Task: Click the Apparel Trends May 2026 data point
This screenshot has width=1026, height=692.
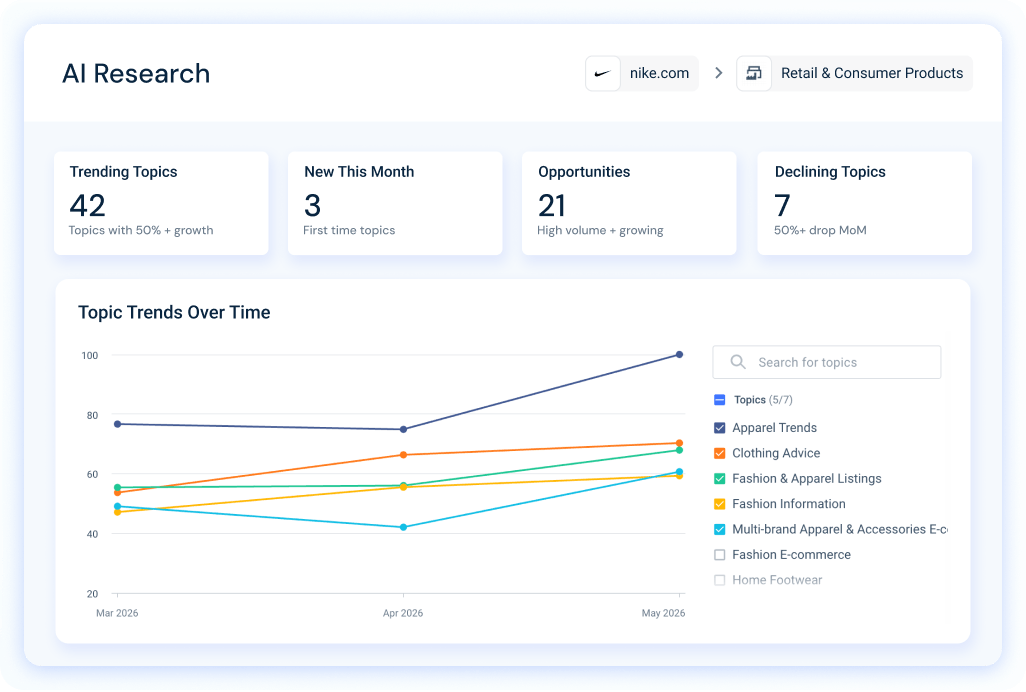Action: tap(679, 355)
